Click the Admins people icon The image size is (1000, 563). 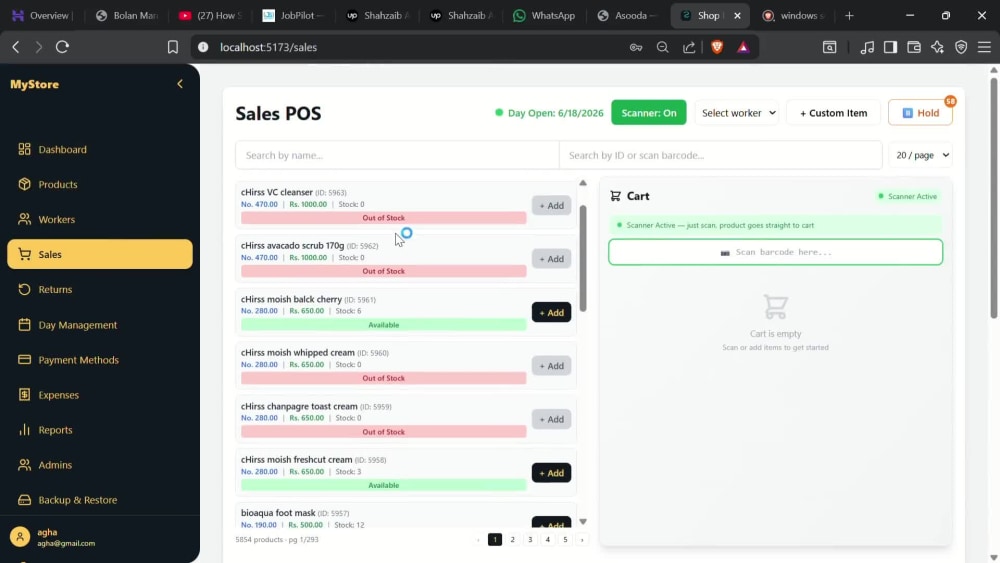24,465
